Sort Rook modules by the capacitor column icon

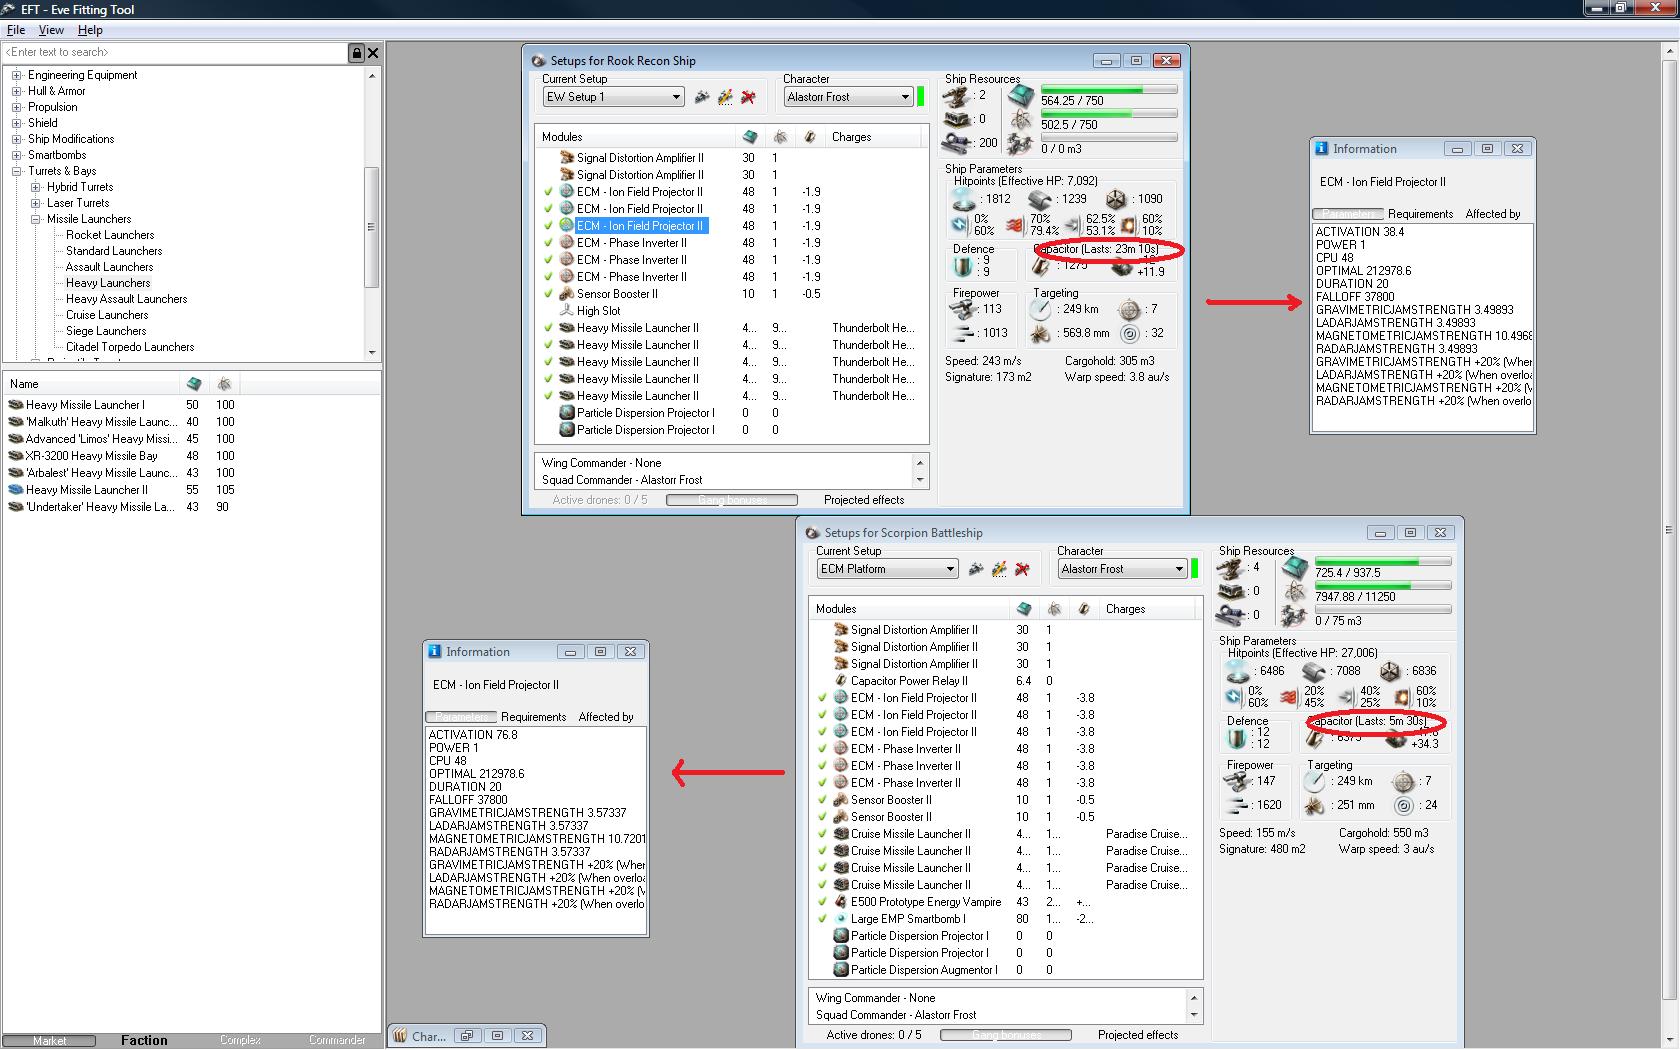coord(810,137)
